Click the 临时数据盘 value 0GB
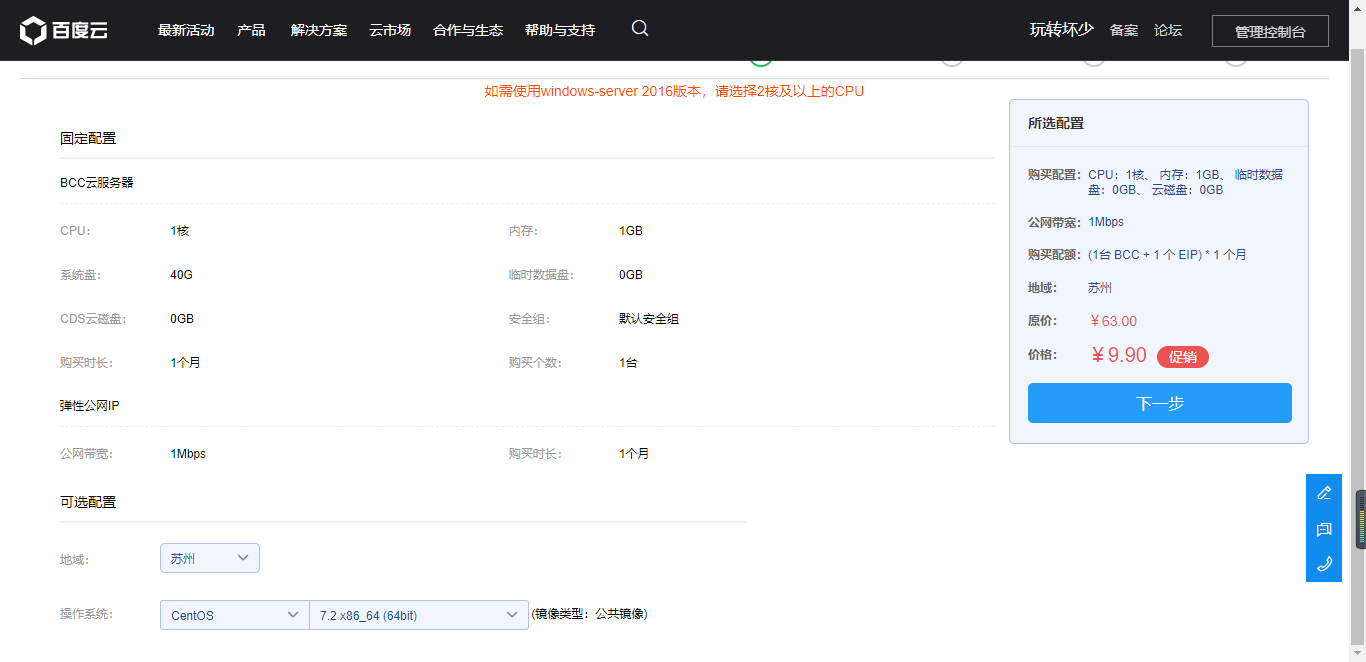This screenshot has height=662, width=1366. [631, 275]
